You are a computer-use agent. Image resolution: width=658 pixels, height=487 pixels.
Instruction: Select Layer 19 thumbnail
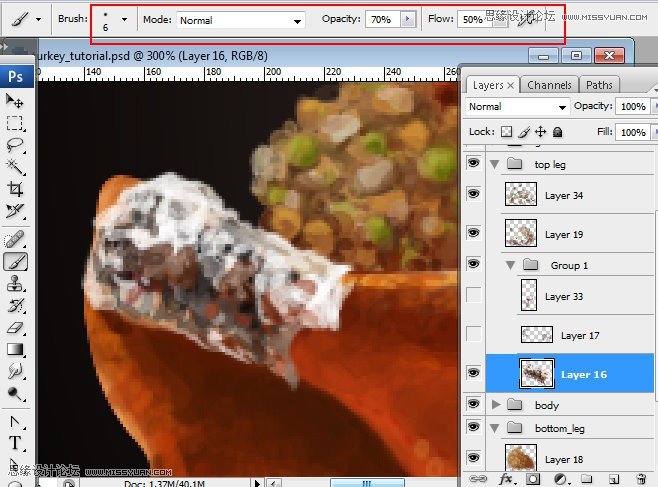tap(521, 233)
